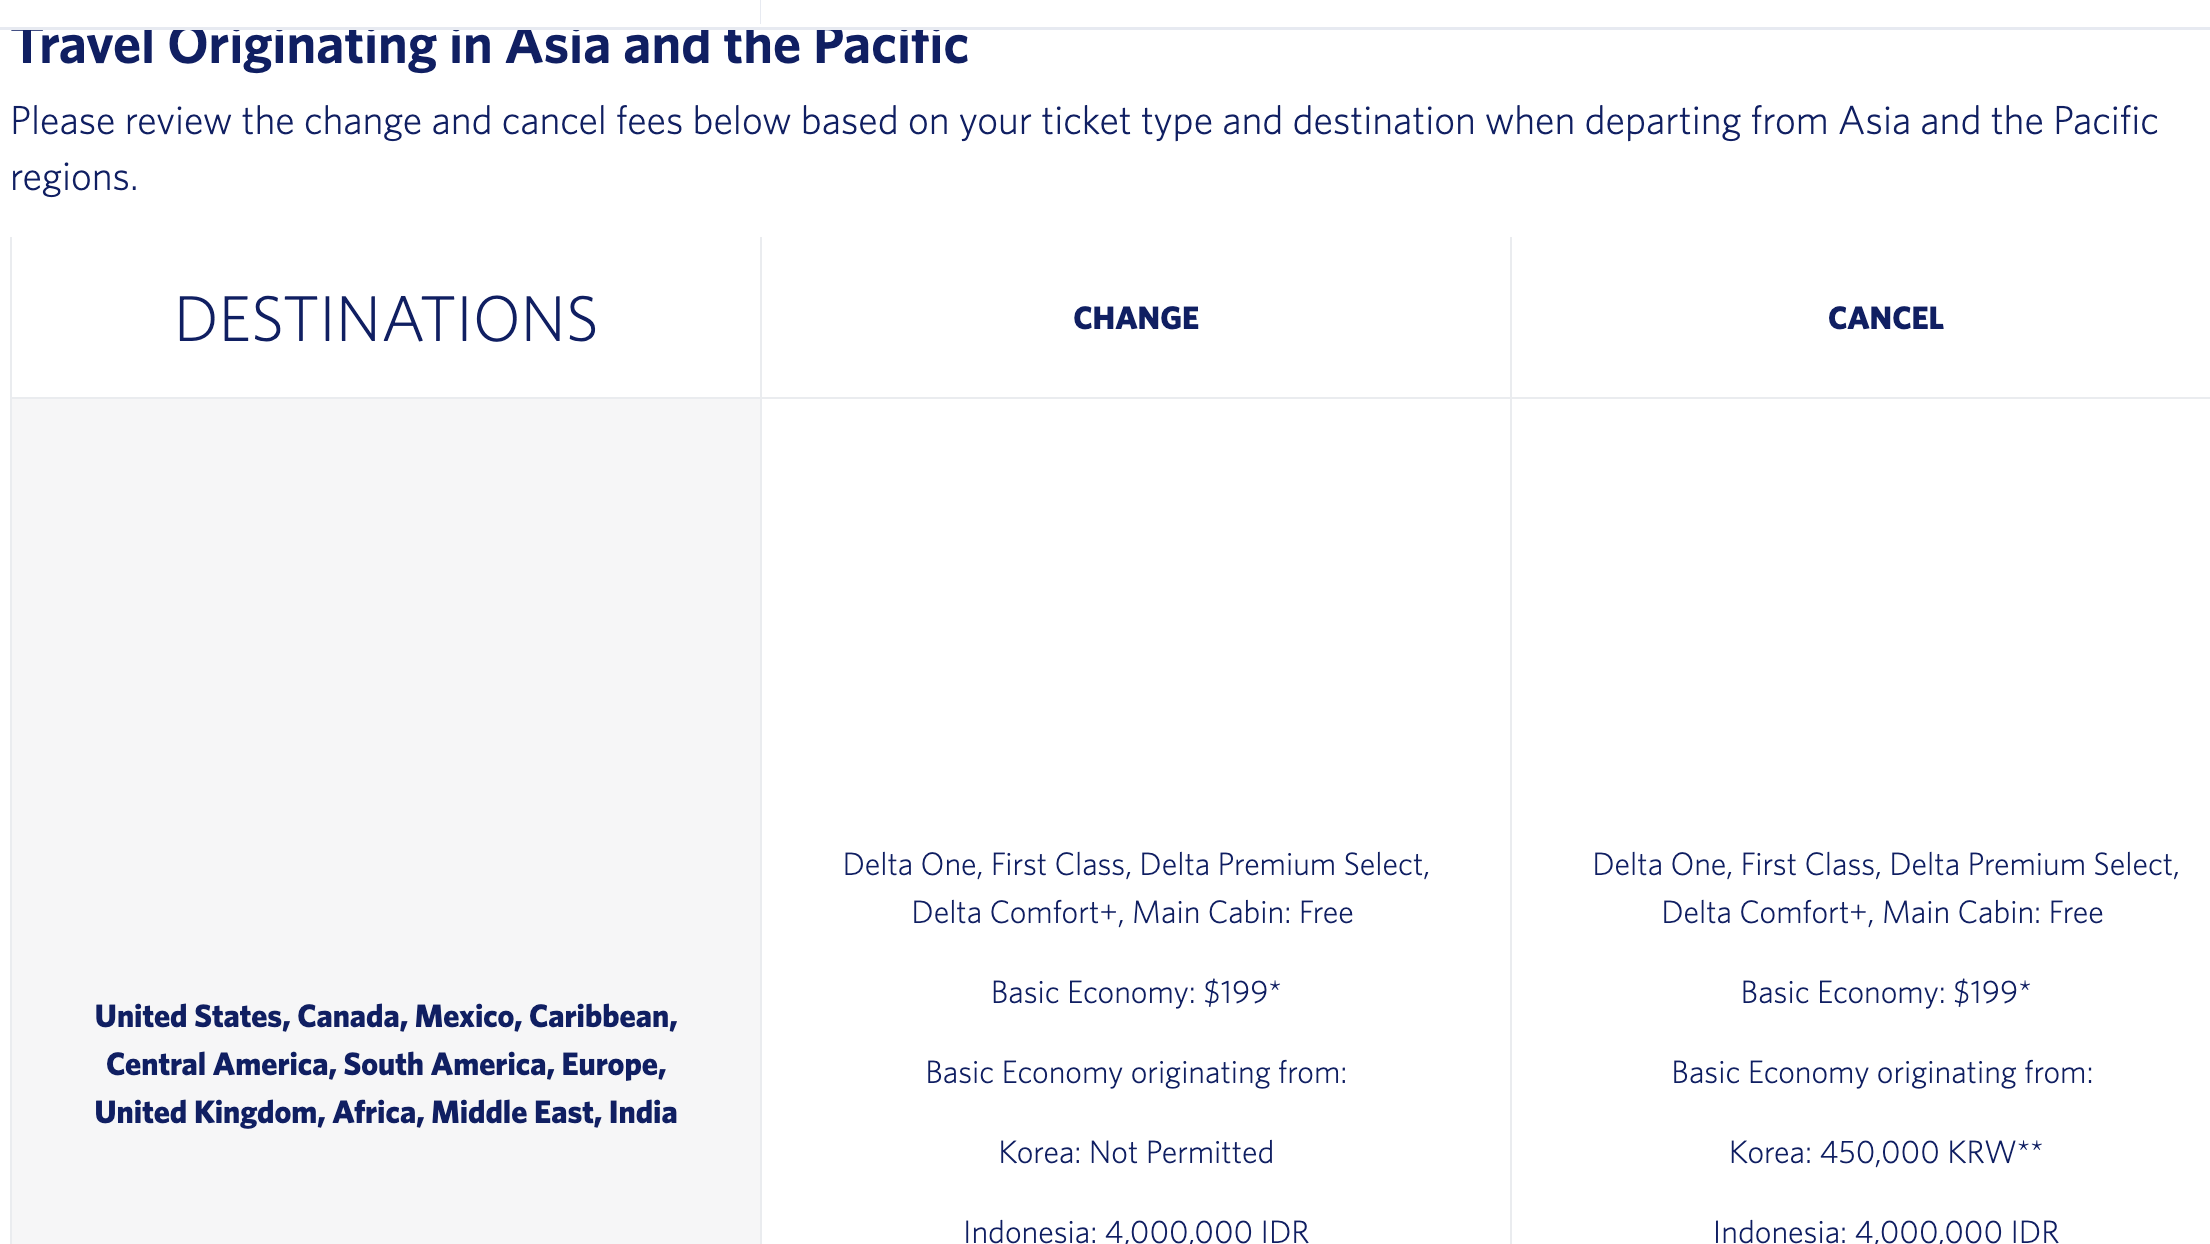Click "Delta One, First Class" line in Change column

click(1136, 864)
